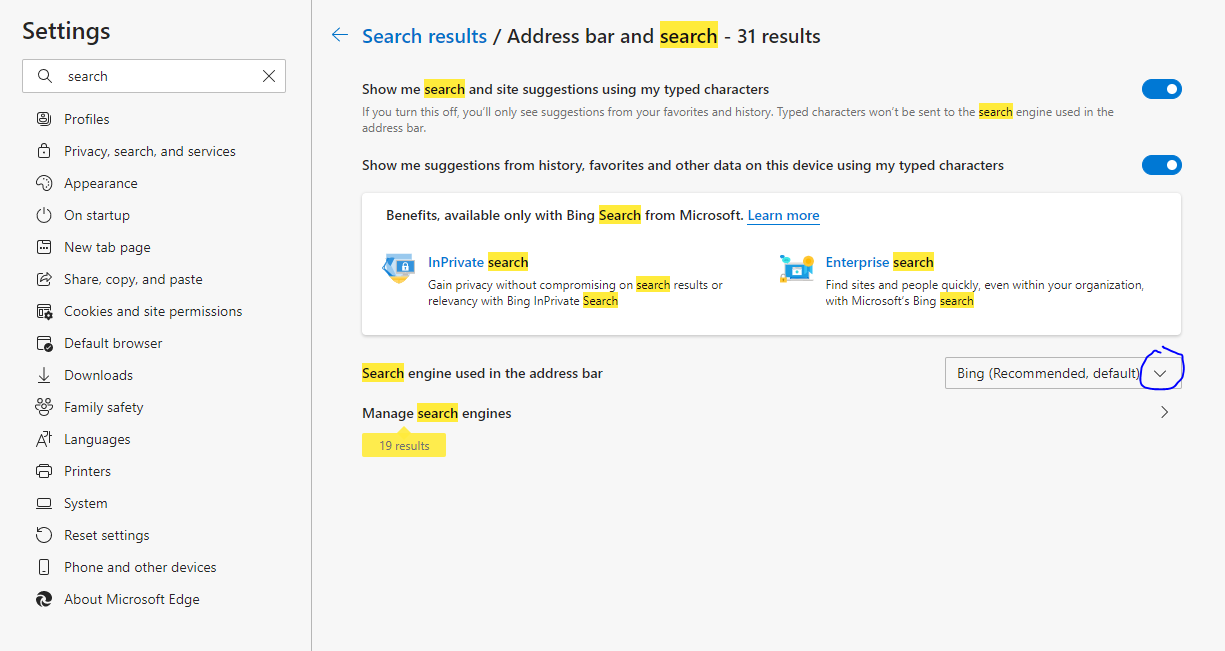This screenshot has height=651, width=1225.
Task: Select Printers in the sidebar
Action: pyautogui.click(x=87, y=471)
